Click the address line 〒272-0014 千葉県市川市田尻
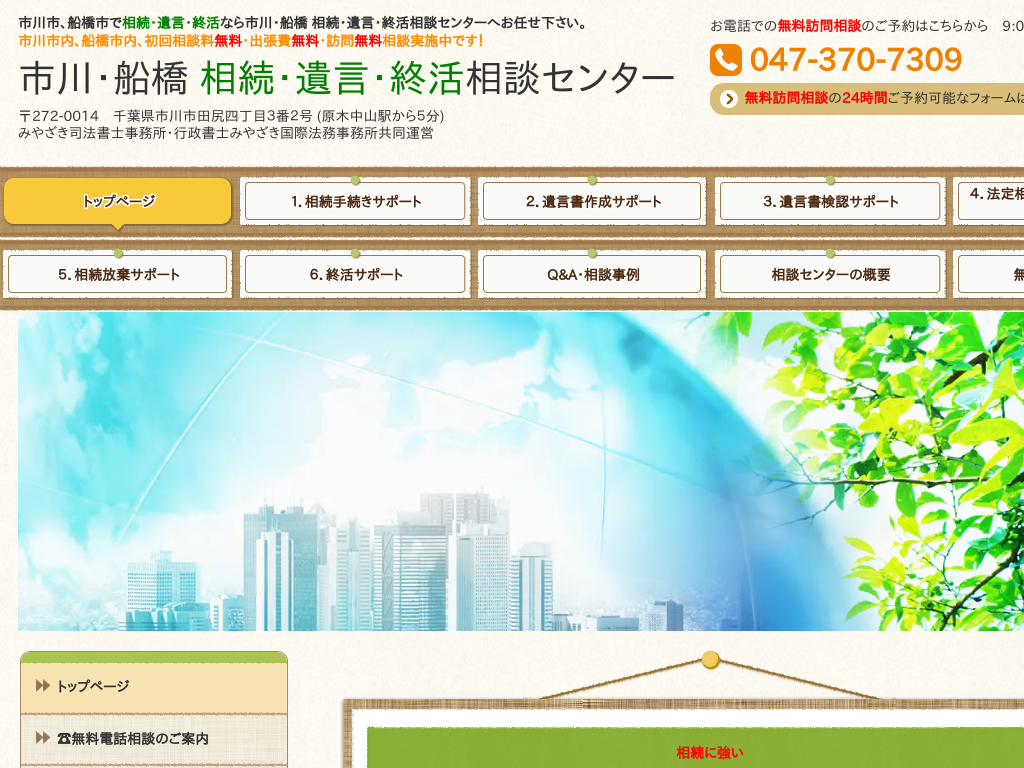The image size is (1024, 768). click(231, 116)
